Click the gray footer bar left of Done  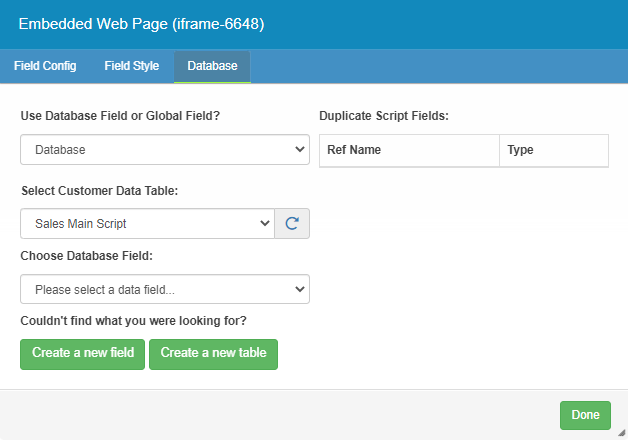tap(280, 415)
